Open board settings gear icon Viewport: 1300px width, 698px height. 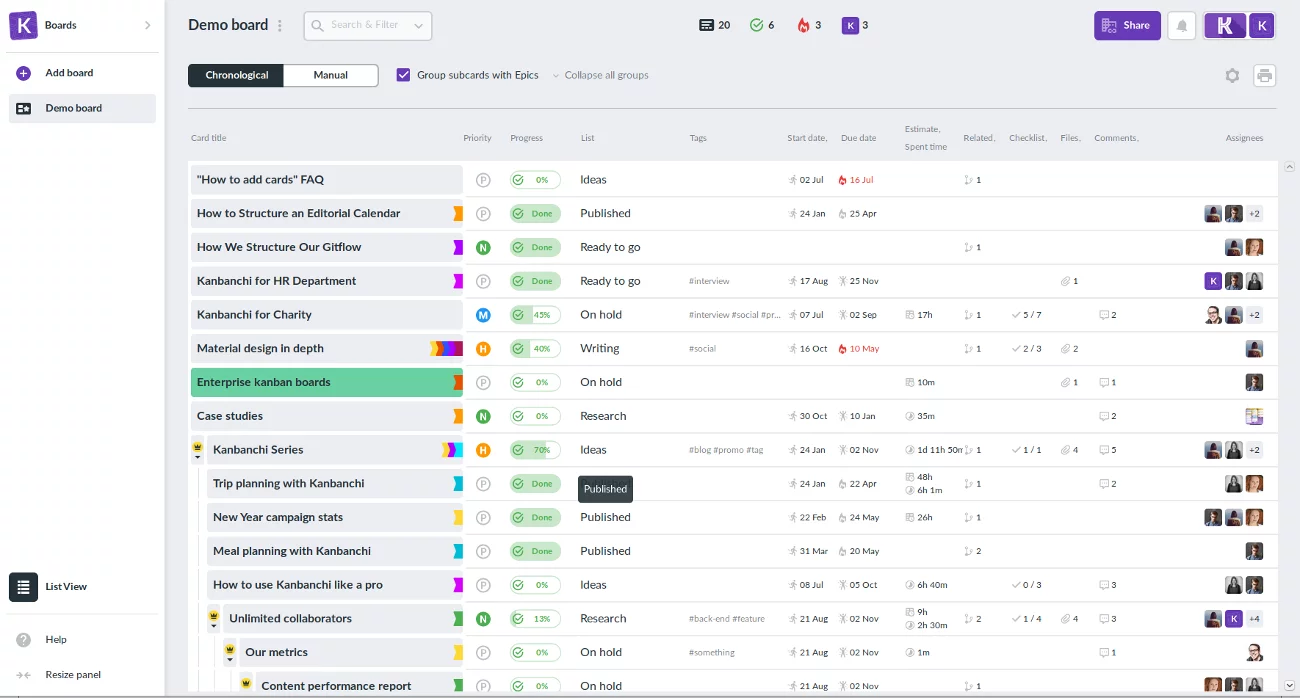(1232, 76)
